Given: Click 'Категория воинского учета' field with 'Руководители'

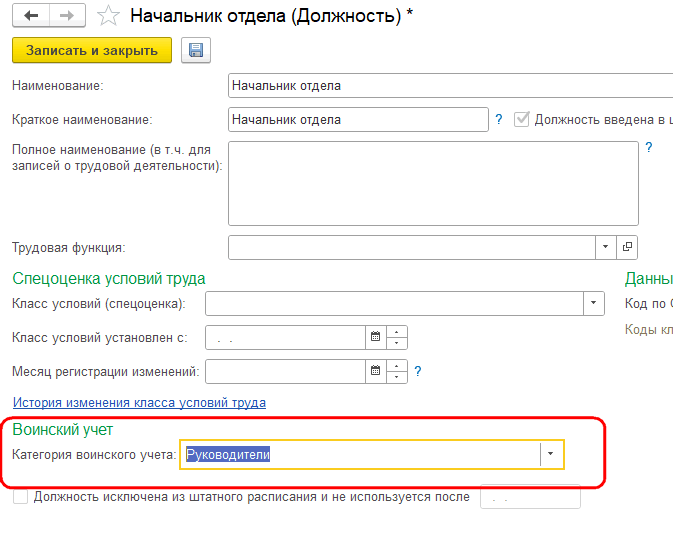Looking at the screenshot, I should click(360, 454).
